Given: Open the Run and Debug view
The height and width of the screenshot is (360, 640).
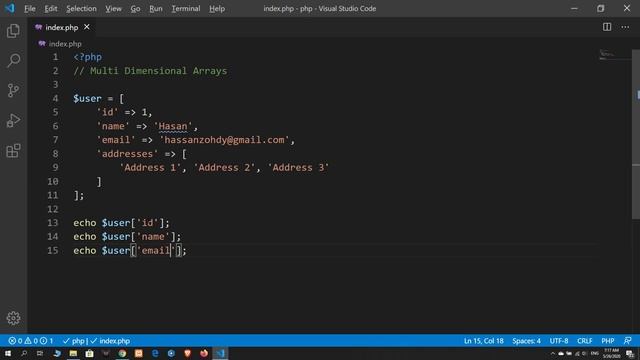Looking at the screenshot, I should point(13,120).
